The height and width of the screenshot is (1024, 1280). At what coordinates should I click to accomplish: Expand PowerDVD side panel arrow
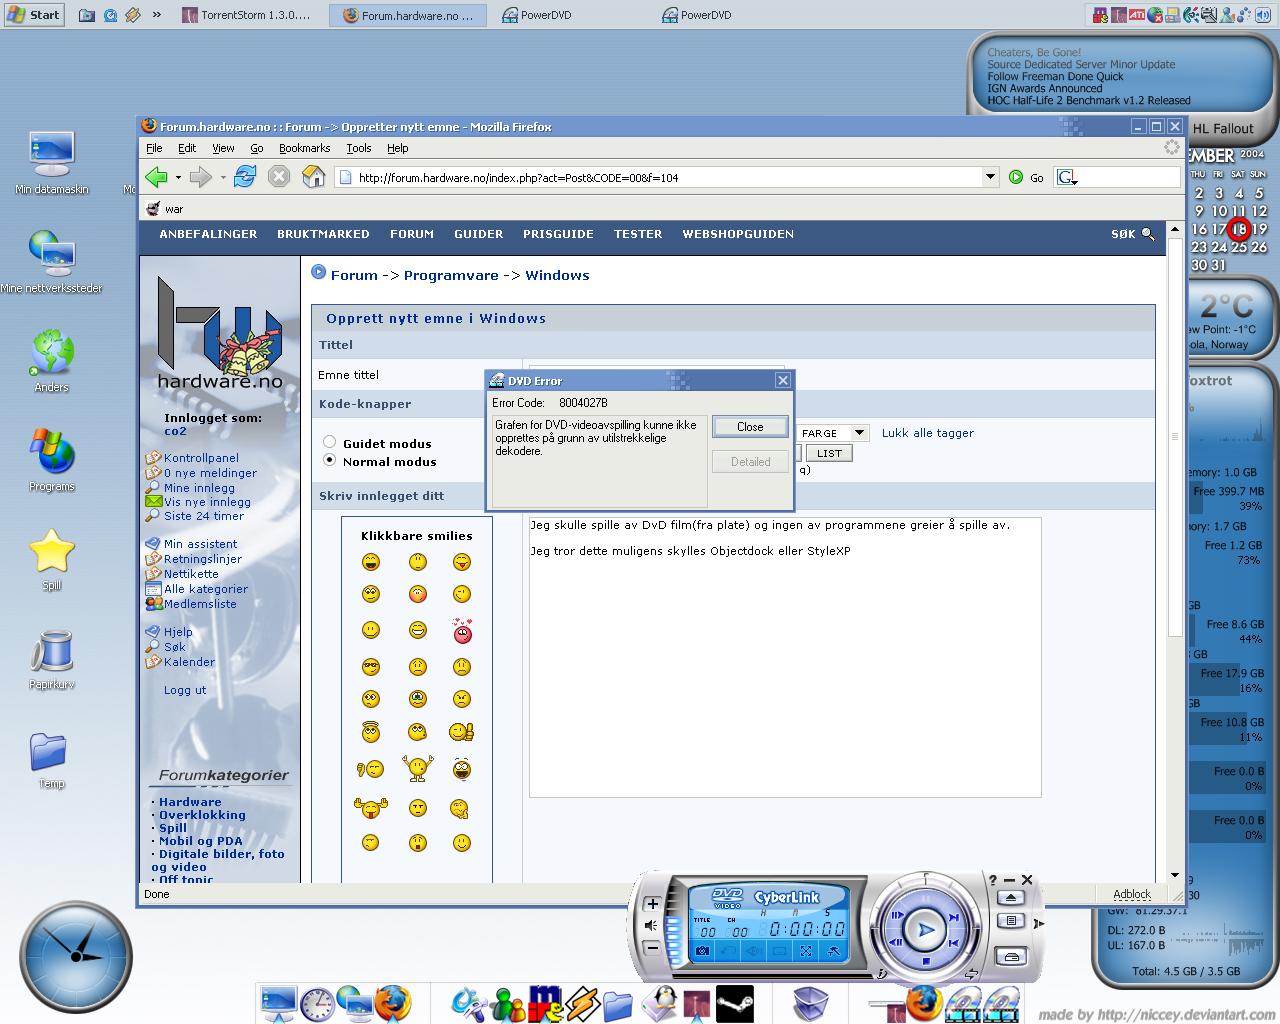pos(1038,924)
